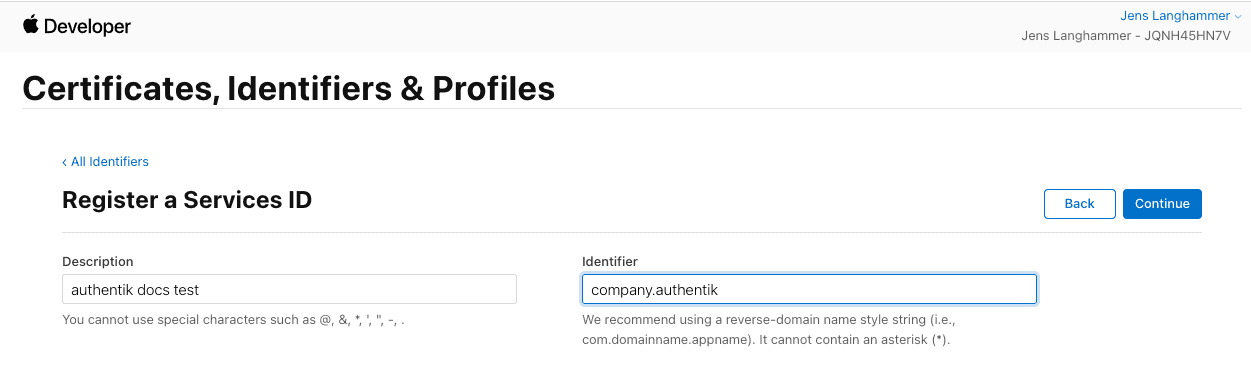
Task: Click the Certificates, Identifiers & Profiles heading
Action: 288,88
